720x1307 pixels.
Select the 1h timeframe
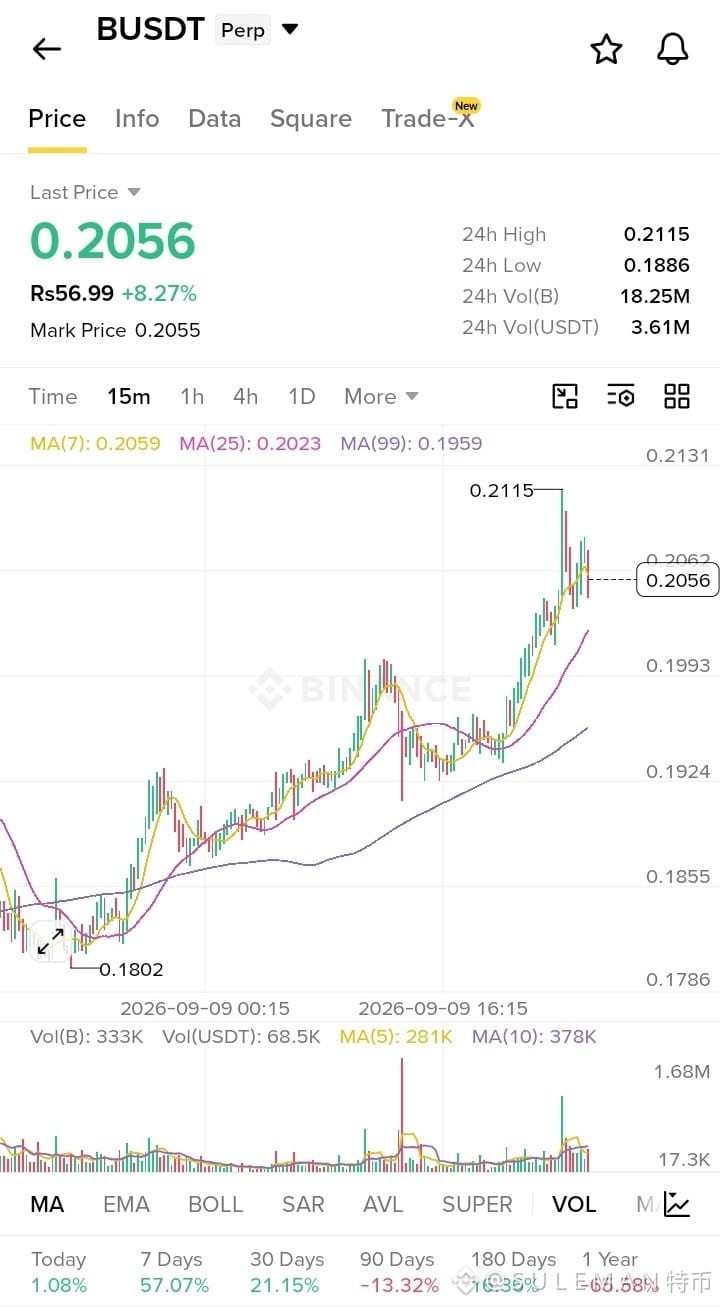pos(192,396)
